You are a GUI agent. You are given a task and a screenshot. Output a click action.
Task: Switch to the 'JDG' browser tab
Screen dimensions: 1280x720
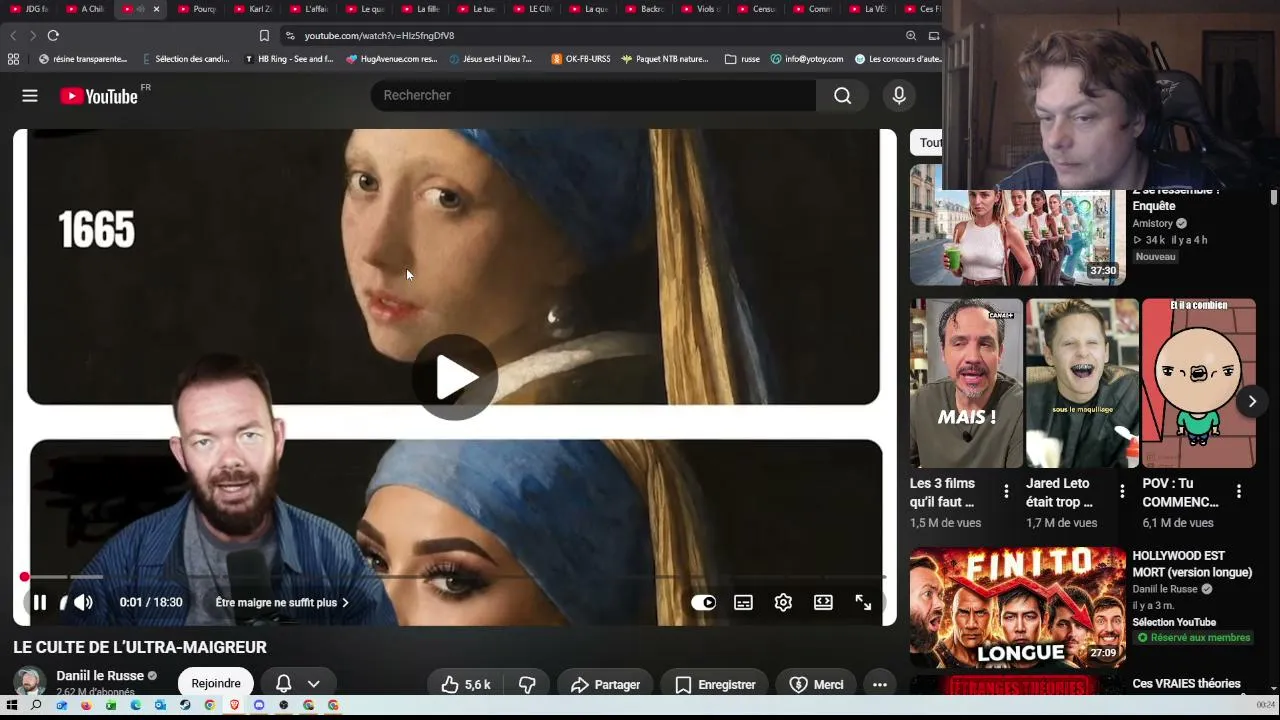30,9
